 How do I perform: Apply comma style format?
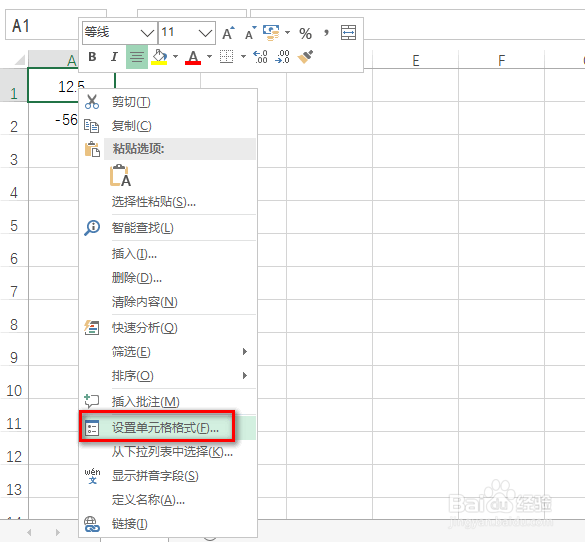pyautogui.click(x=326, y=33)
